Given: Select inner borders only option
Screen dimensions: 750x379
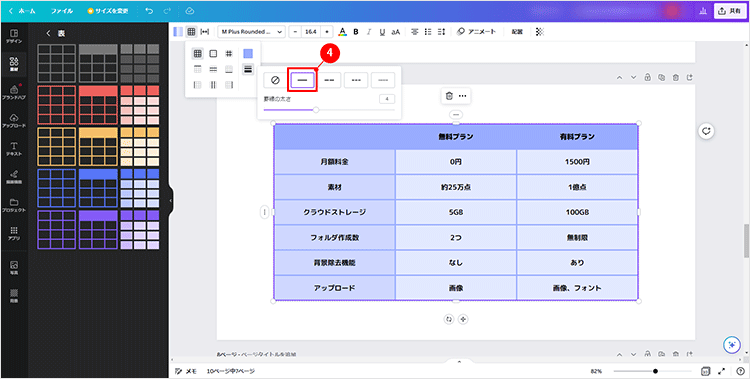Looking at the screenshot, I should pos(229,54).
